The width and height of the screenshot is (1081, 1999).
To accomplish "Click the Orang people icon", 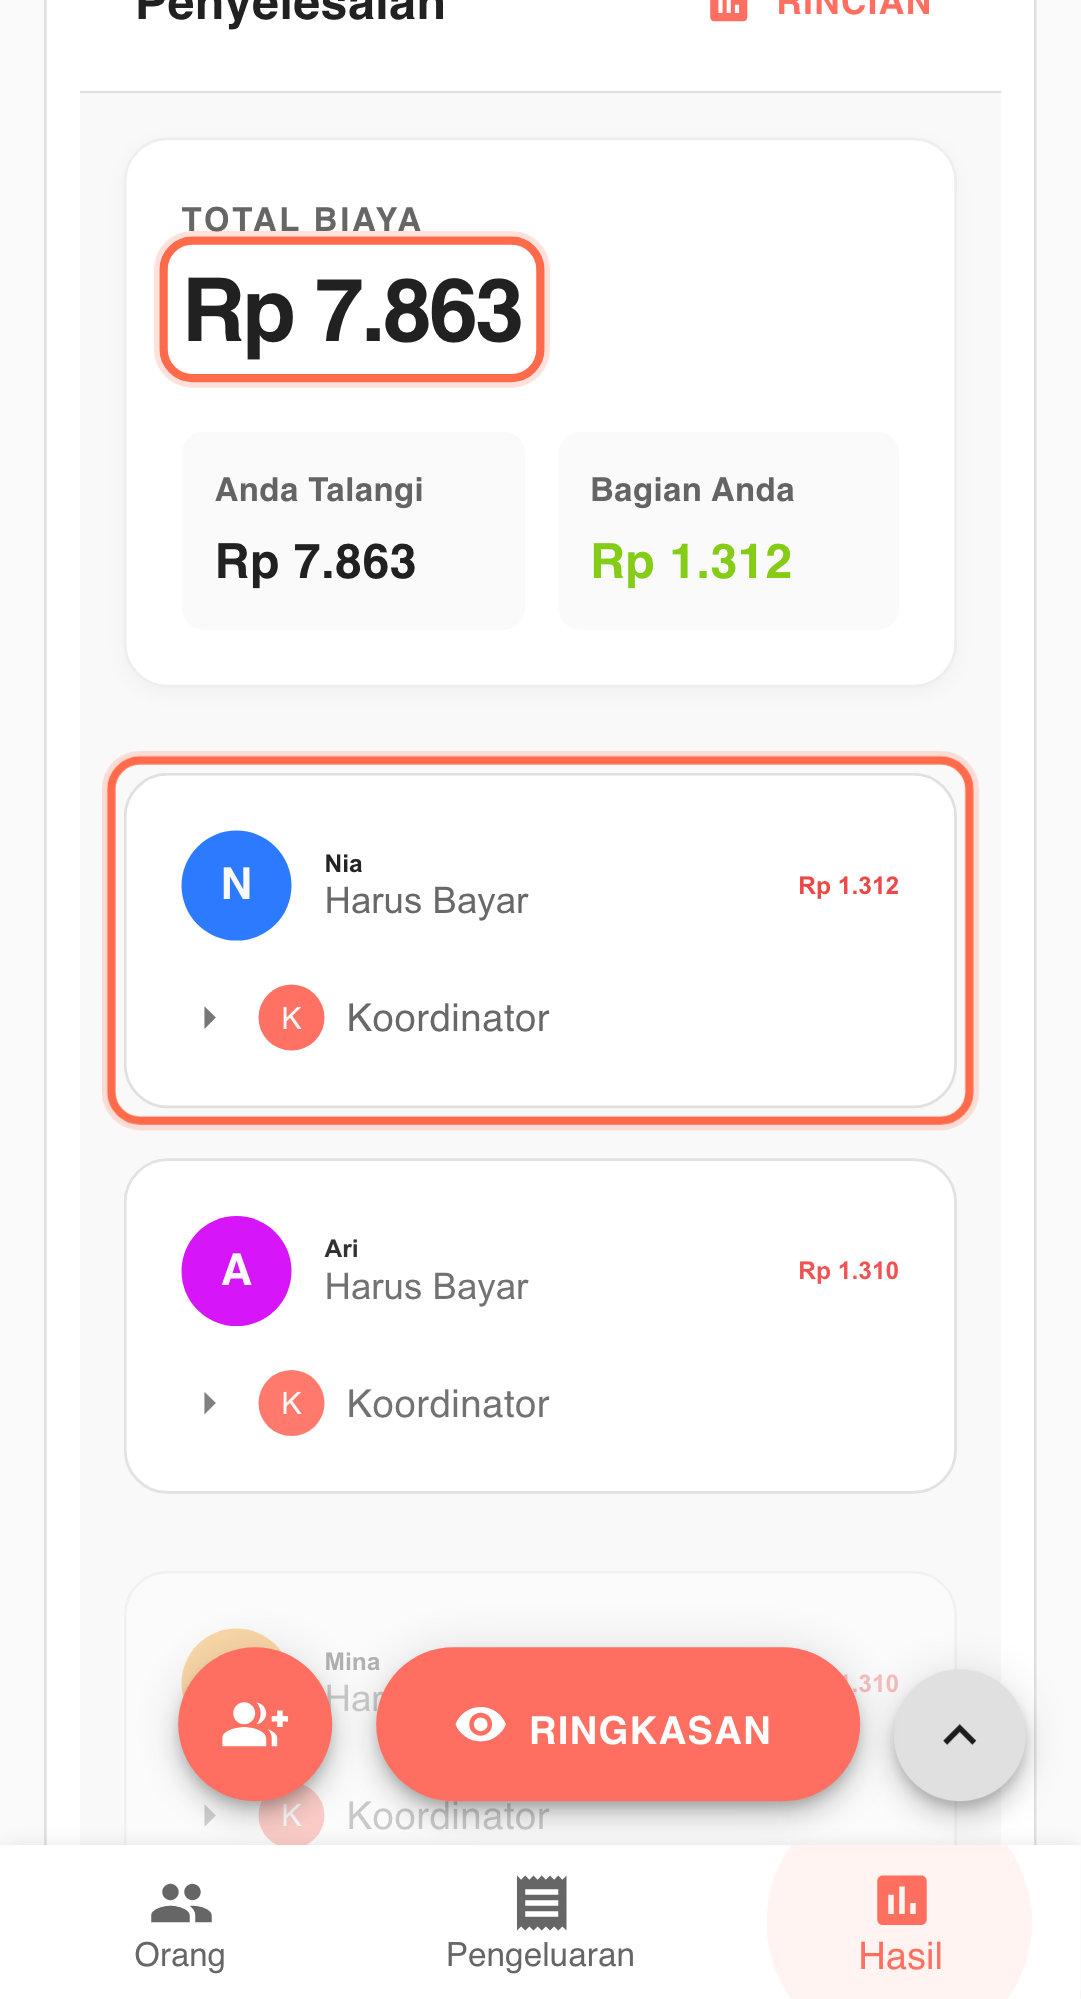I will (x=181, y=1903).
